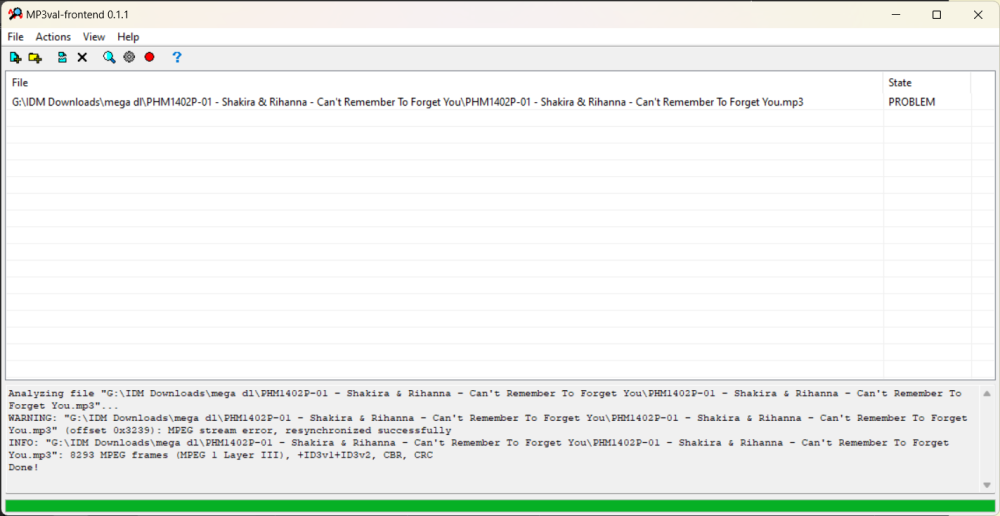Click the green progress bar

point(500,505)
